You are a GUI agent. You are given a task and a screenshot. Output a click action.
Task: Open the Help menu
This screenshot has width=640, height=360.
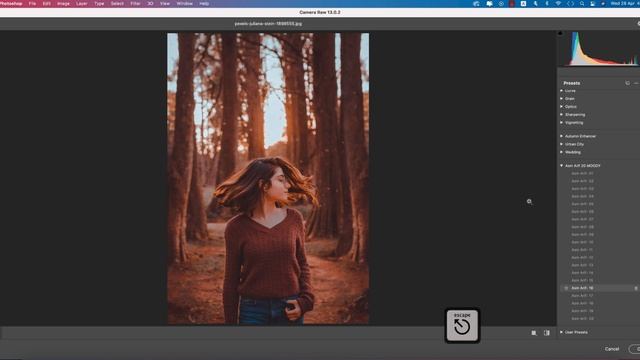pyautogui.click(x=204, y=4)
